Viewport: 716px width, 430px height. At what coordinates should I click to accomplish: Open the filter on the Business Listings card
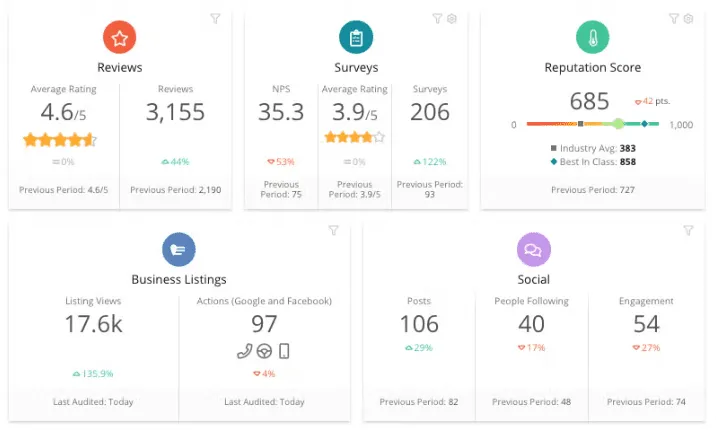click(334, 230)
